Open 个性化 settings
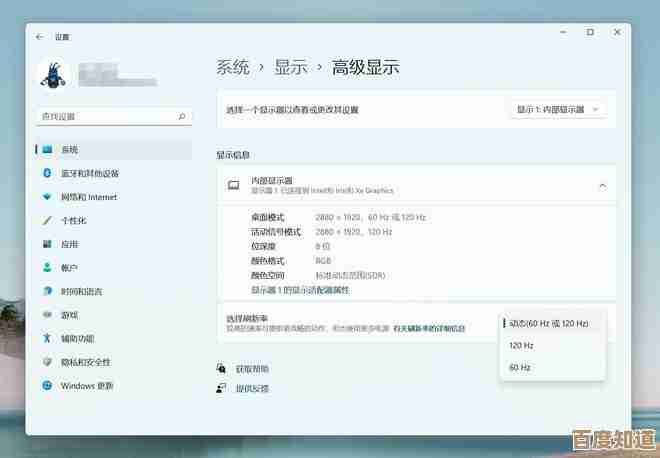Image resolution: width=660 pixels, height=458 pixels. click(x=114, y=220)
